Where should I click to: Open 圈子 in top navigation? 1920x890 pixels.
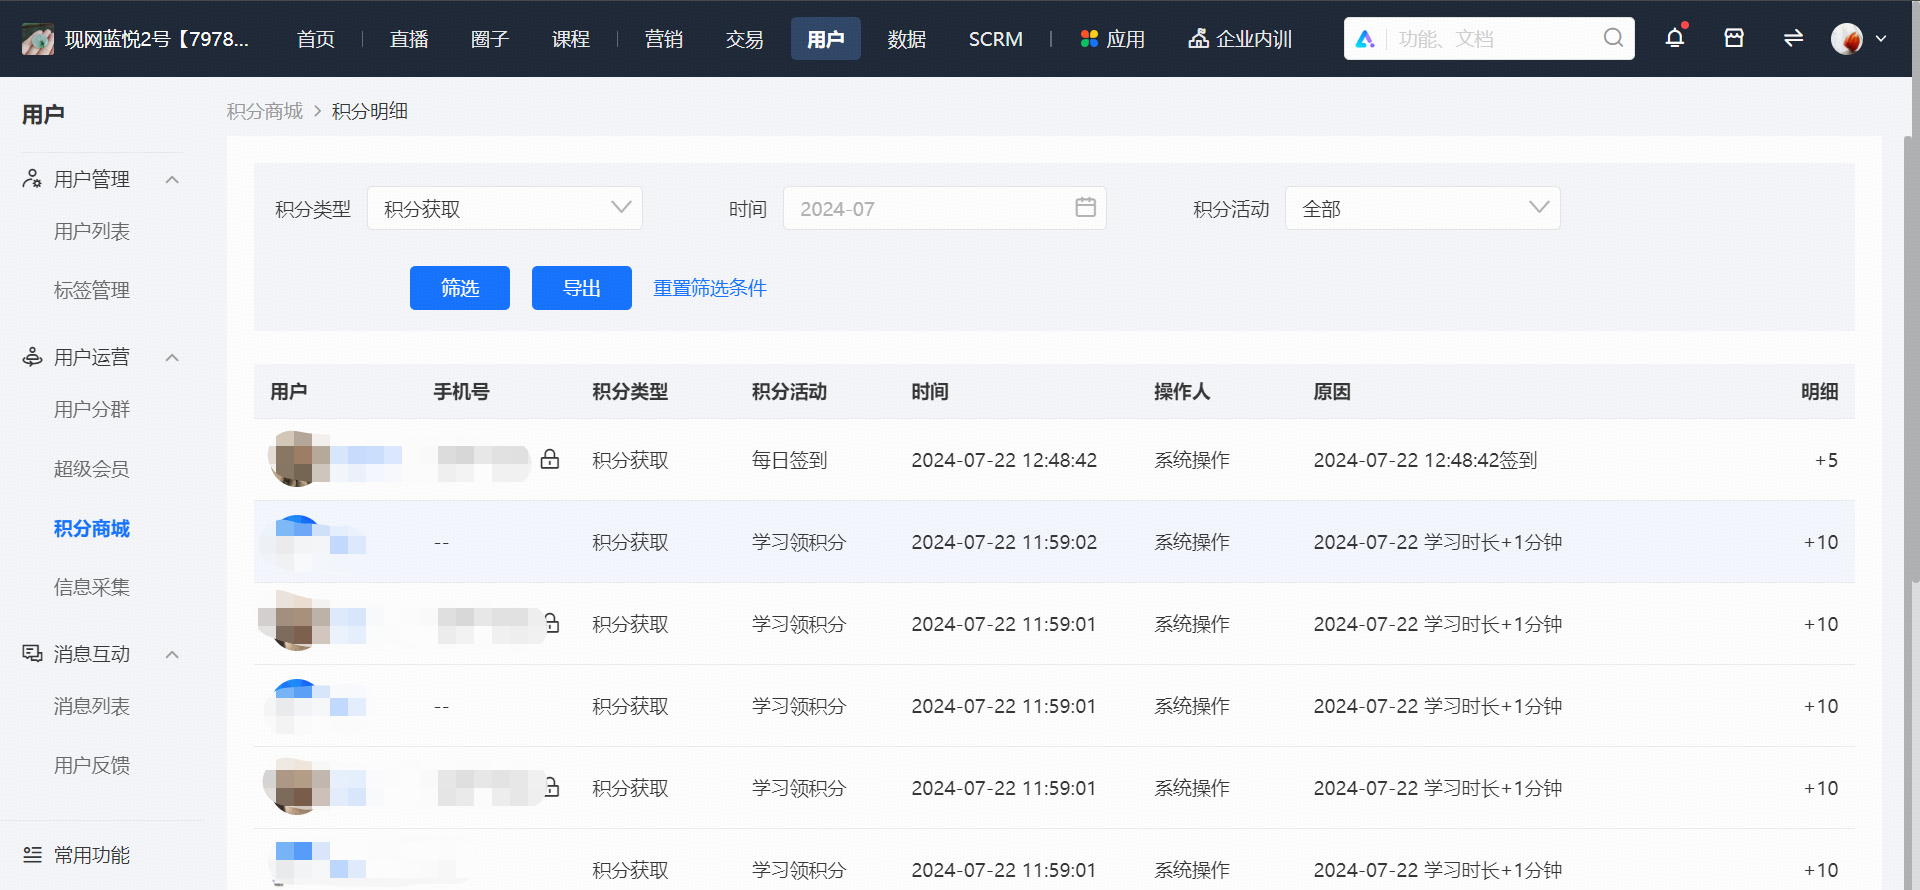coord(490,39)
